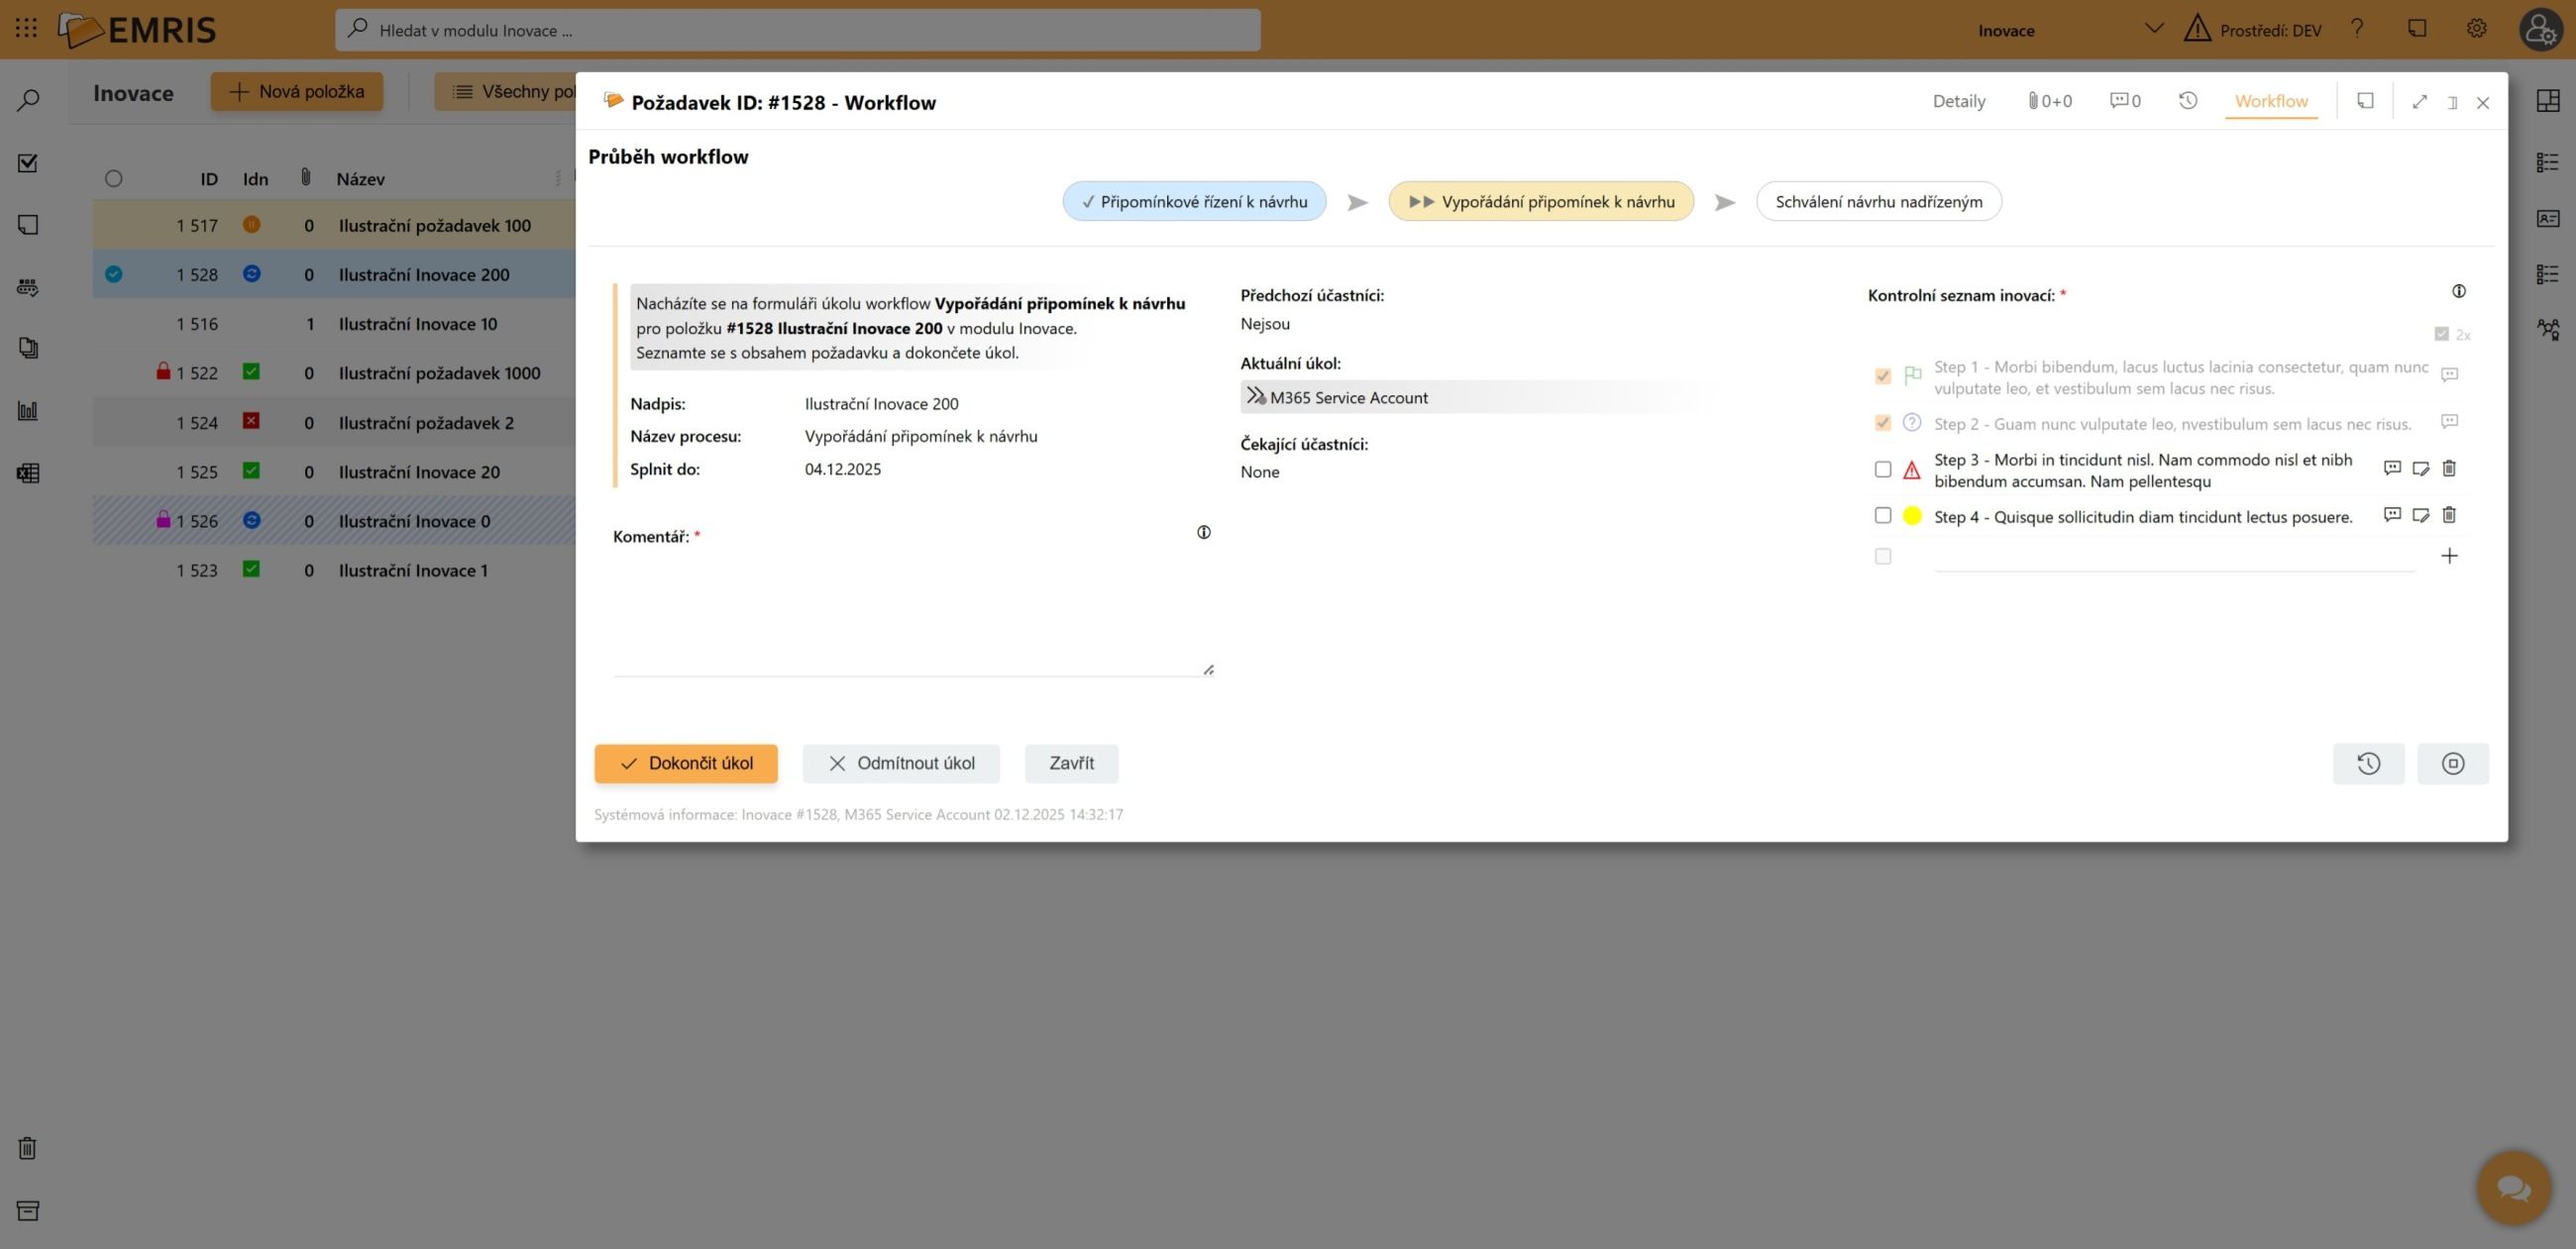Open the help question mark icon

2357,29
